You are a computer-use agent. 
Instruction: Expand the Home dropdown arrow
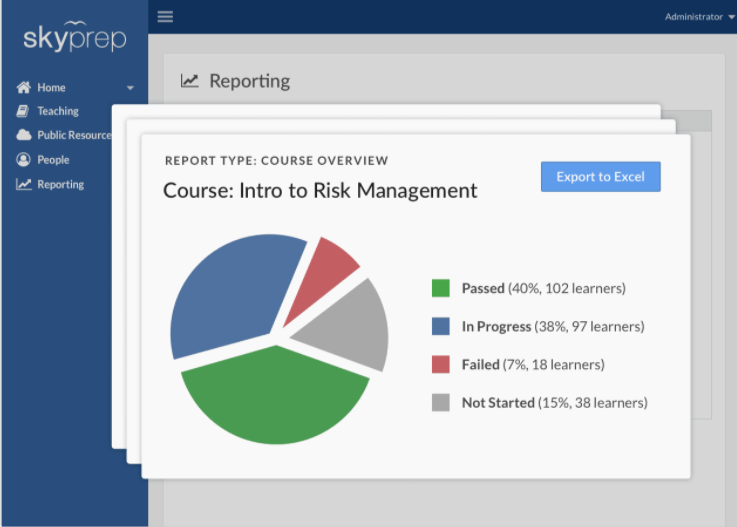click(130, 88)
